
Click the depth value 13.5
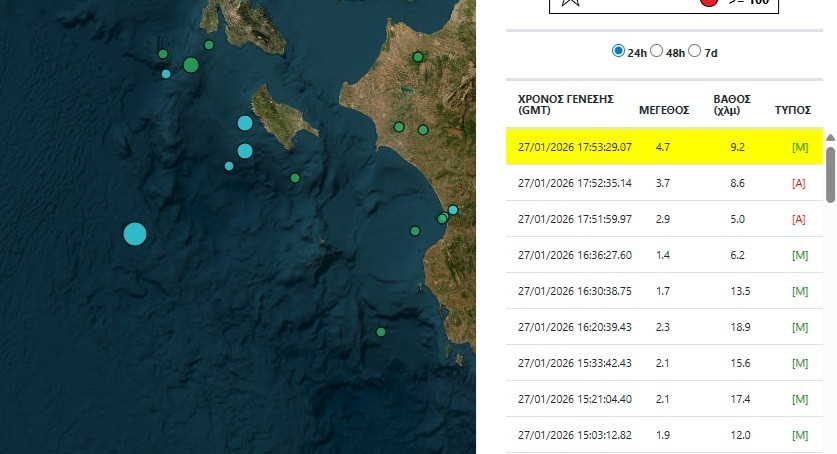[740, 291]
